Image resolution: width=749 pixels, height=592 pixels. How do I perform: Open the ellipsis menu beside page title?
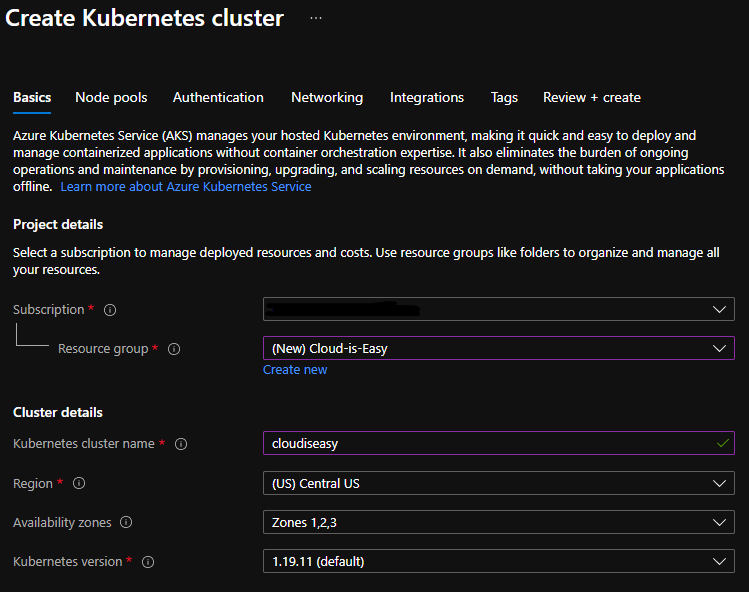coord(316,18)
